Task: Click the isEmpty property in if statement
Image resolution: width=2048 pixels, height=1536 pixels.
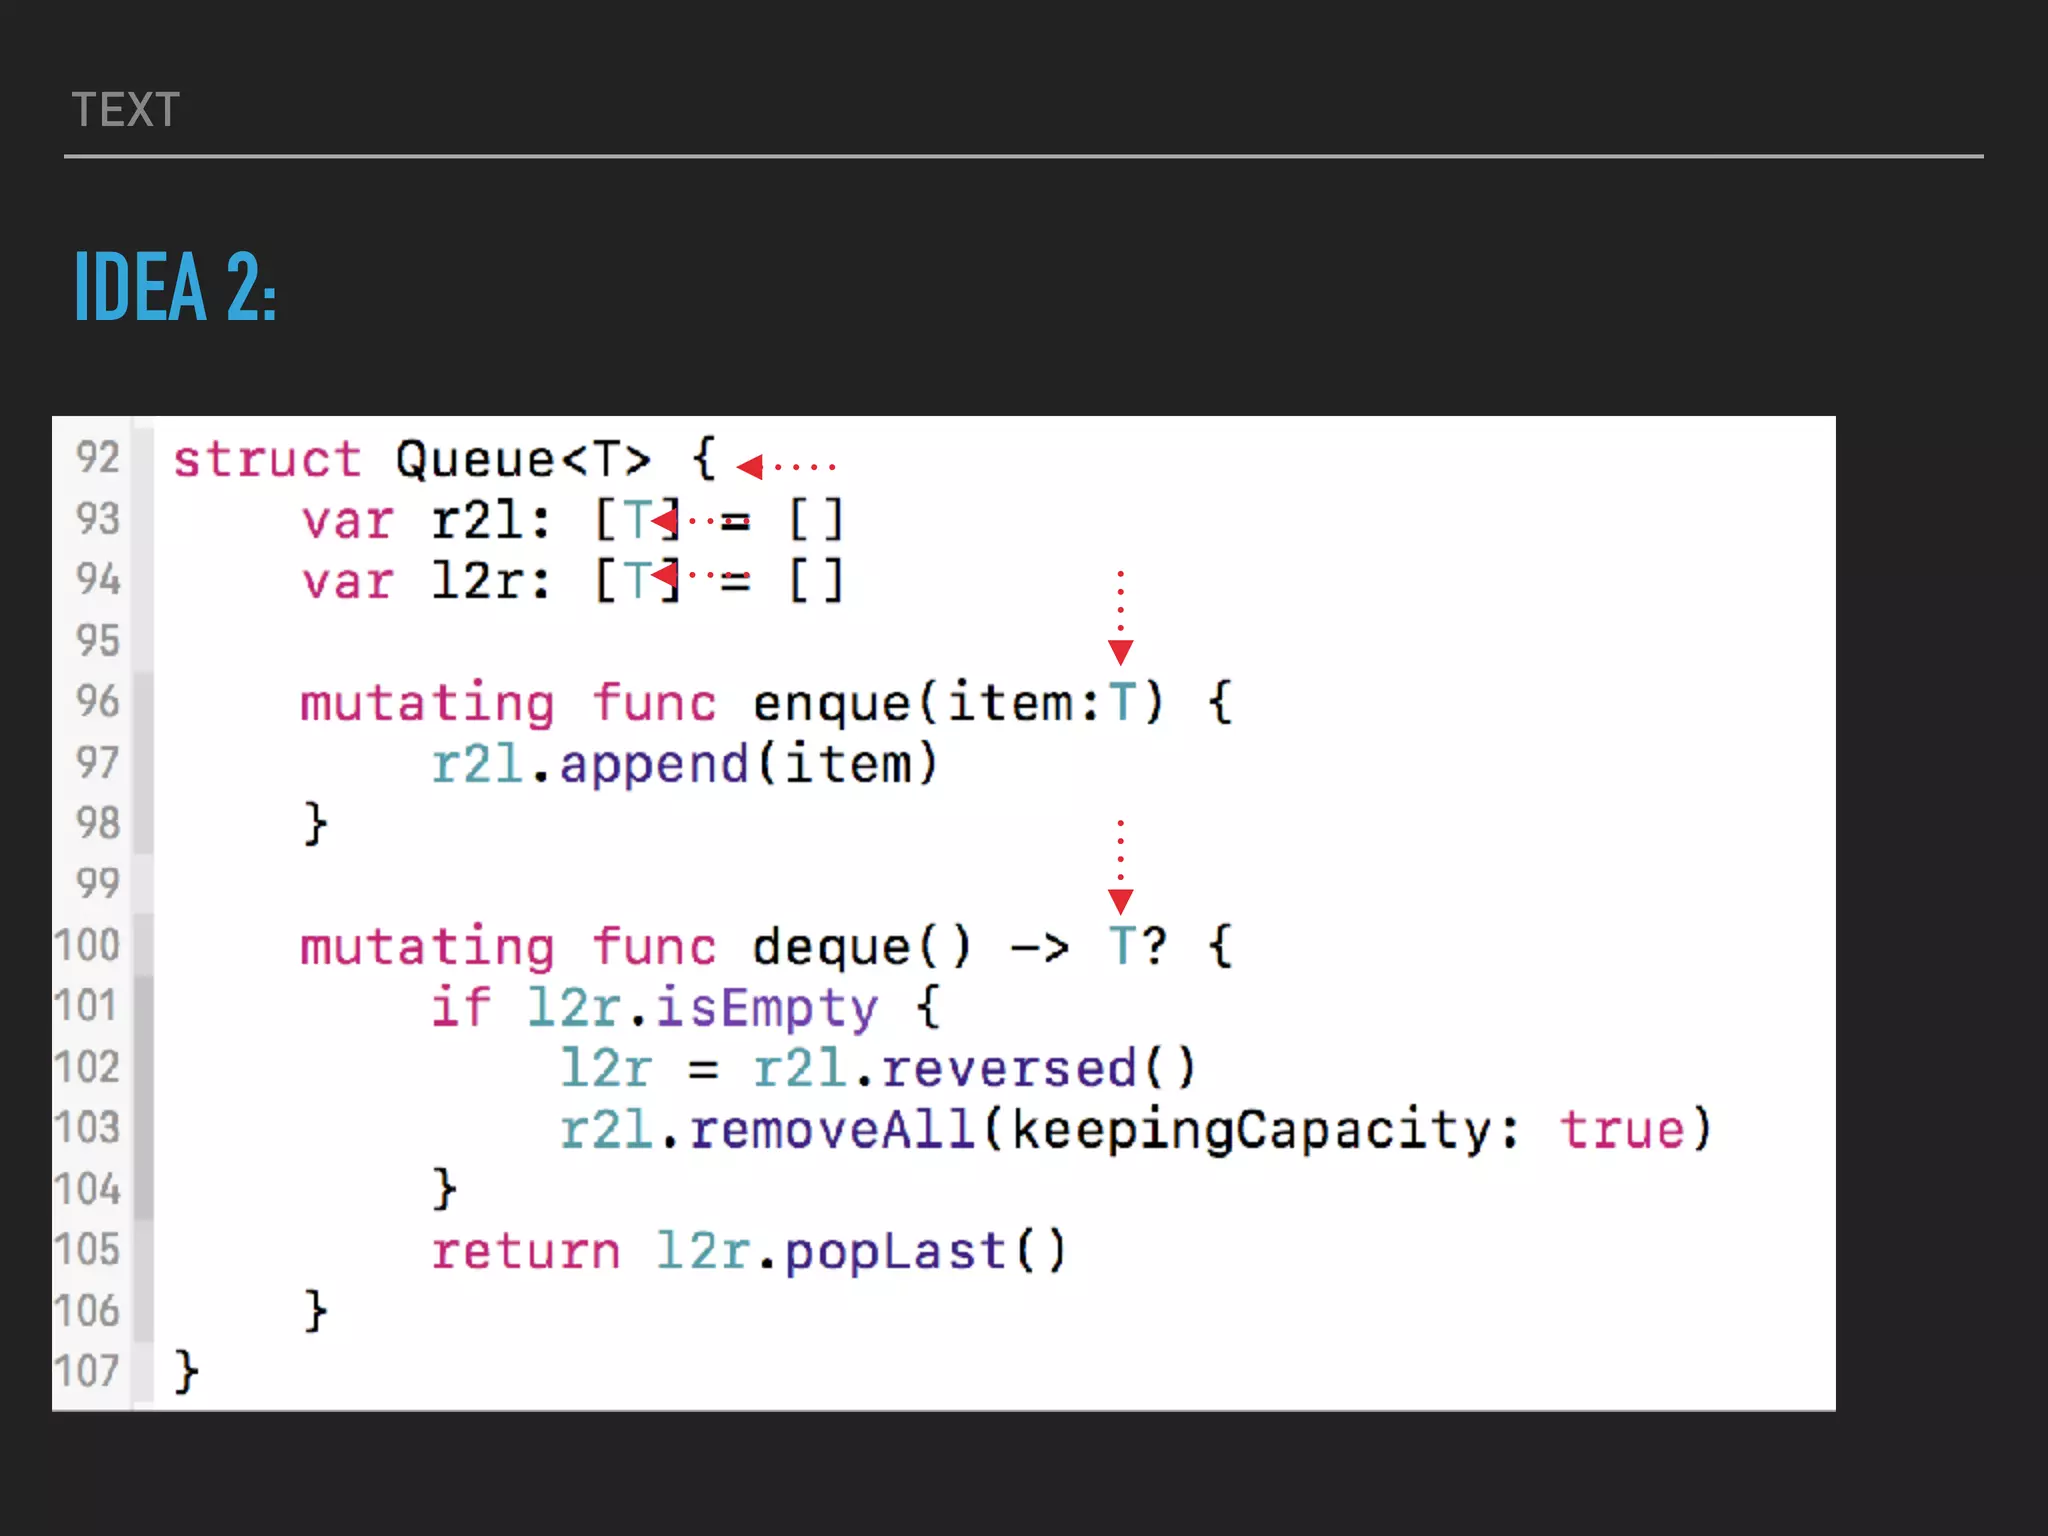Action: pyautogui.click(x=766, y=1008)
